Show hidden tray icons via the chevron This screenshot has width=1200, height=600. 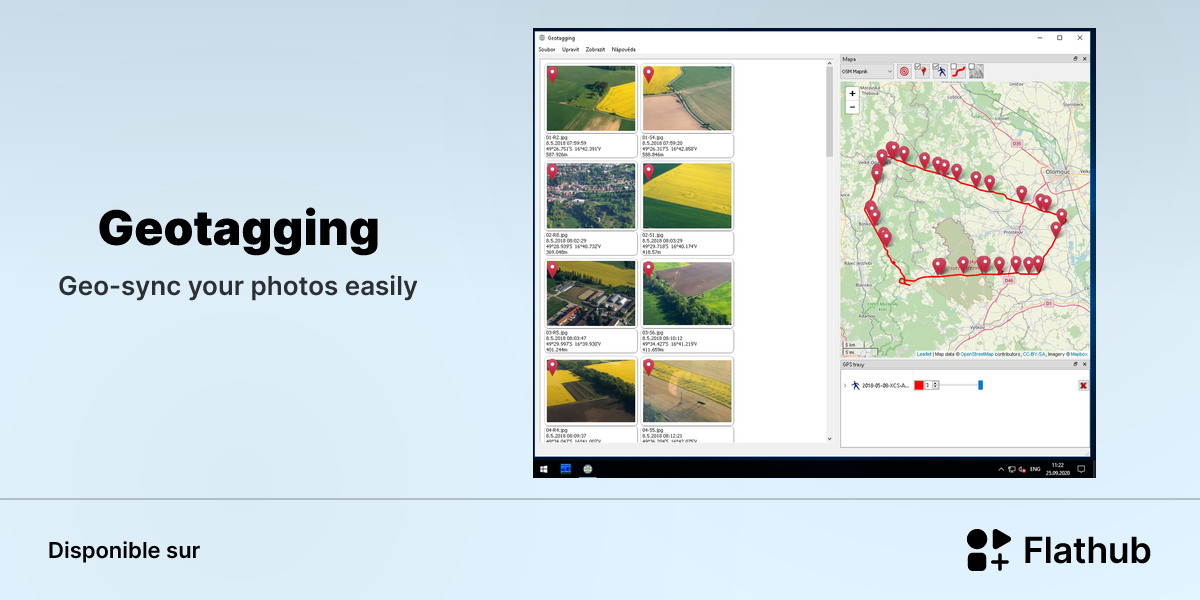point(1001,469)
